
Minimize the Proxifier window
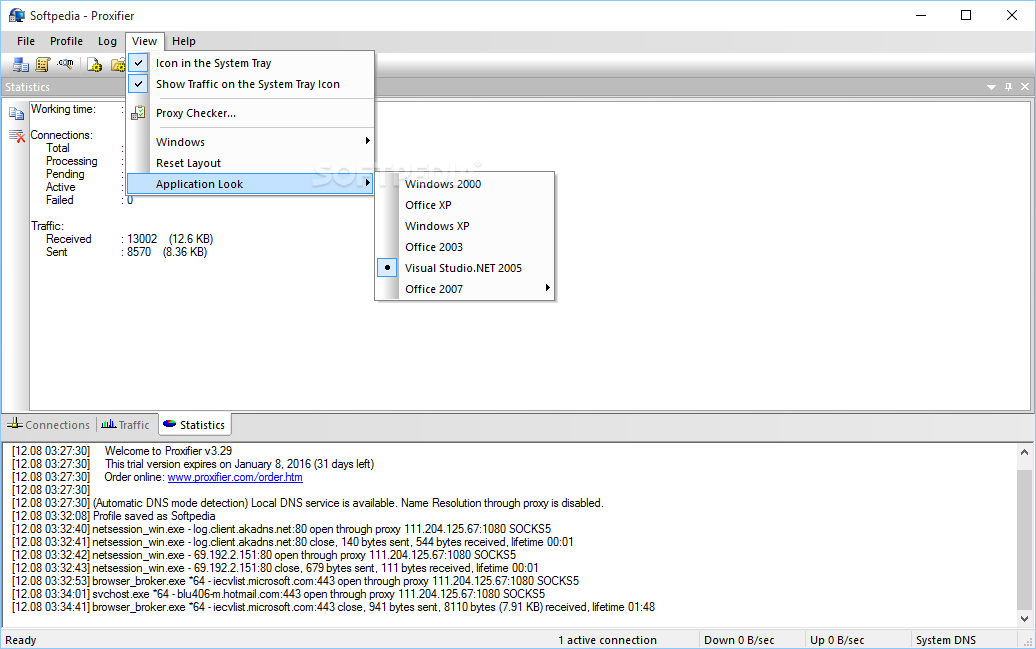(922, 15)
